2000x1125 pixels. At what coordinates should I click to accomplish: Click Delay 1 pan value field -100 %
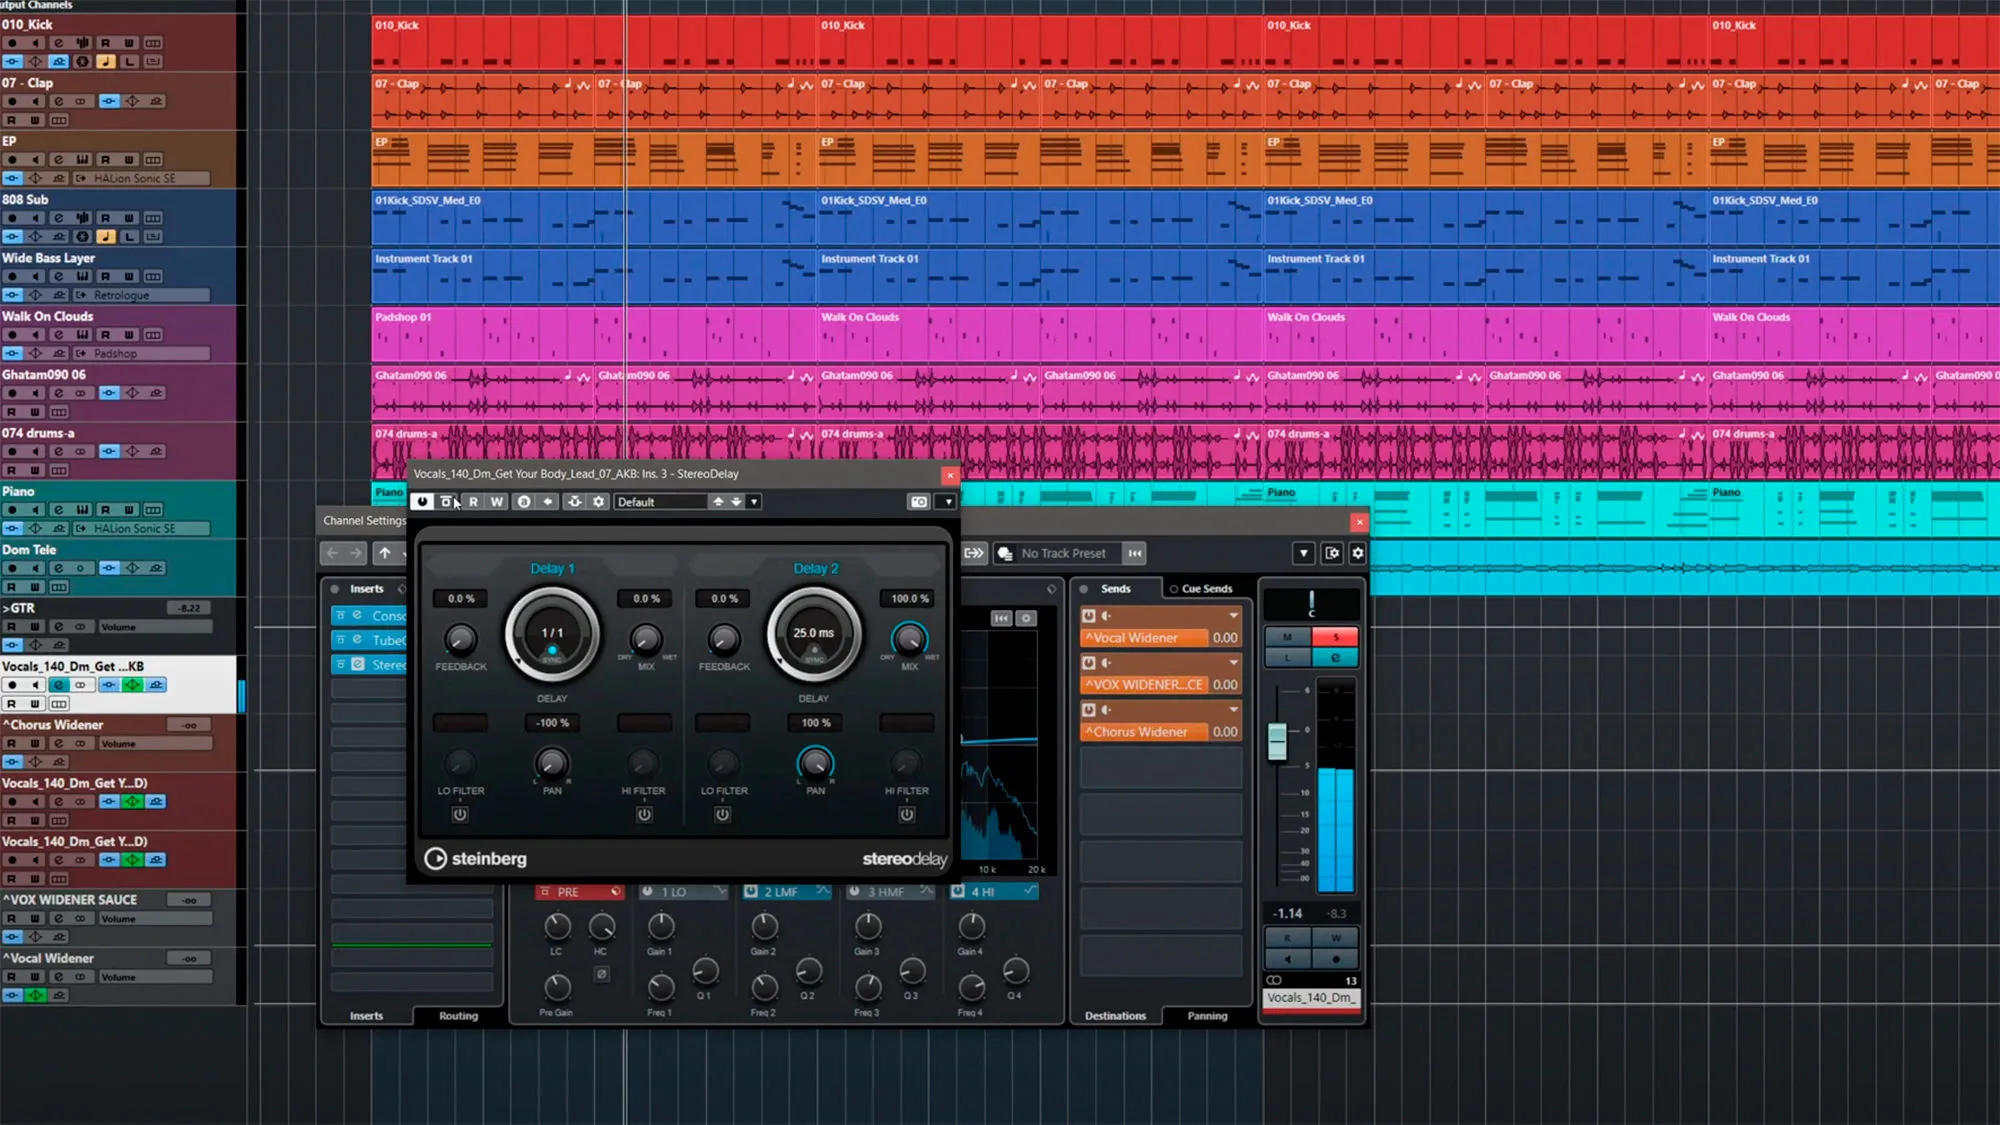coord(552,722)
